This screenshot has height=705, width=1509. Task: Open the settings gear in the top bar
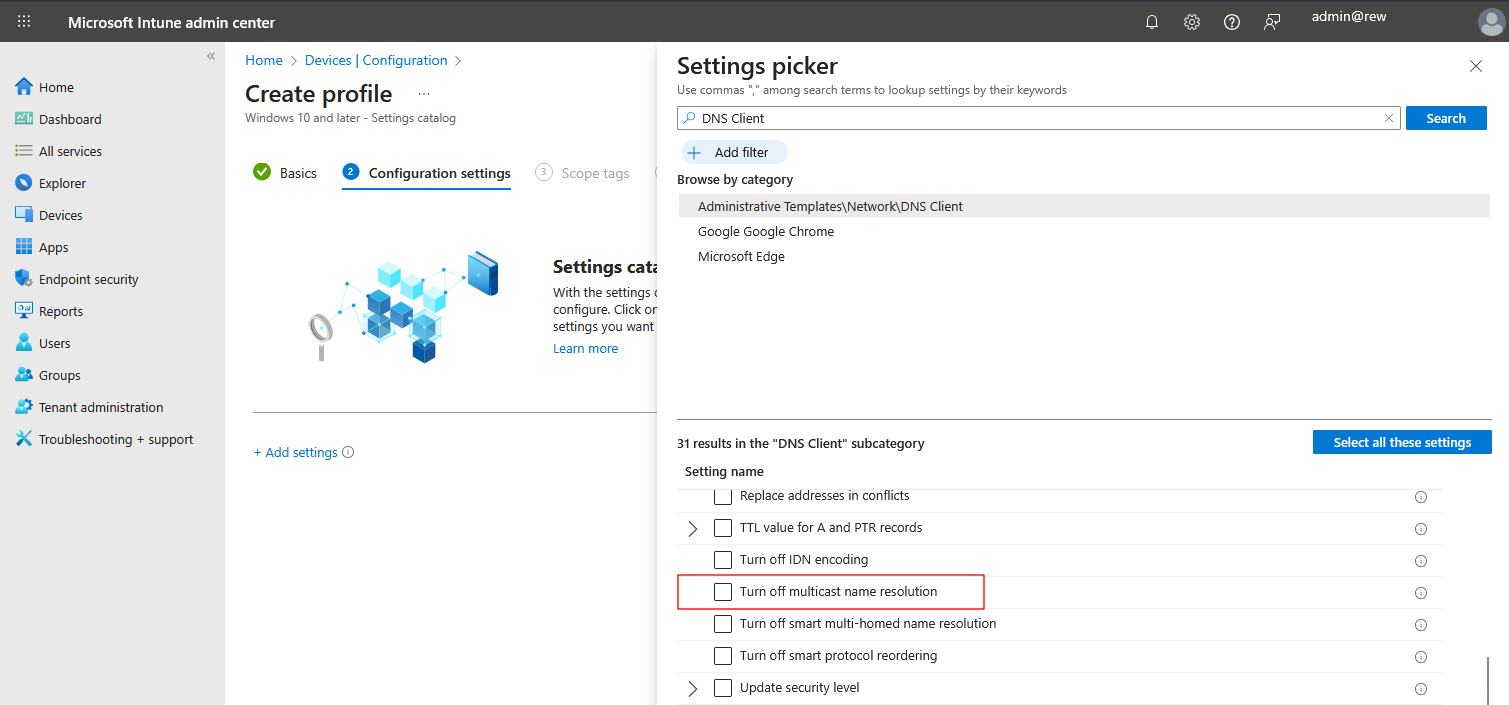point(1191,21)
